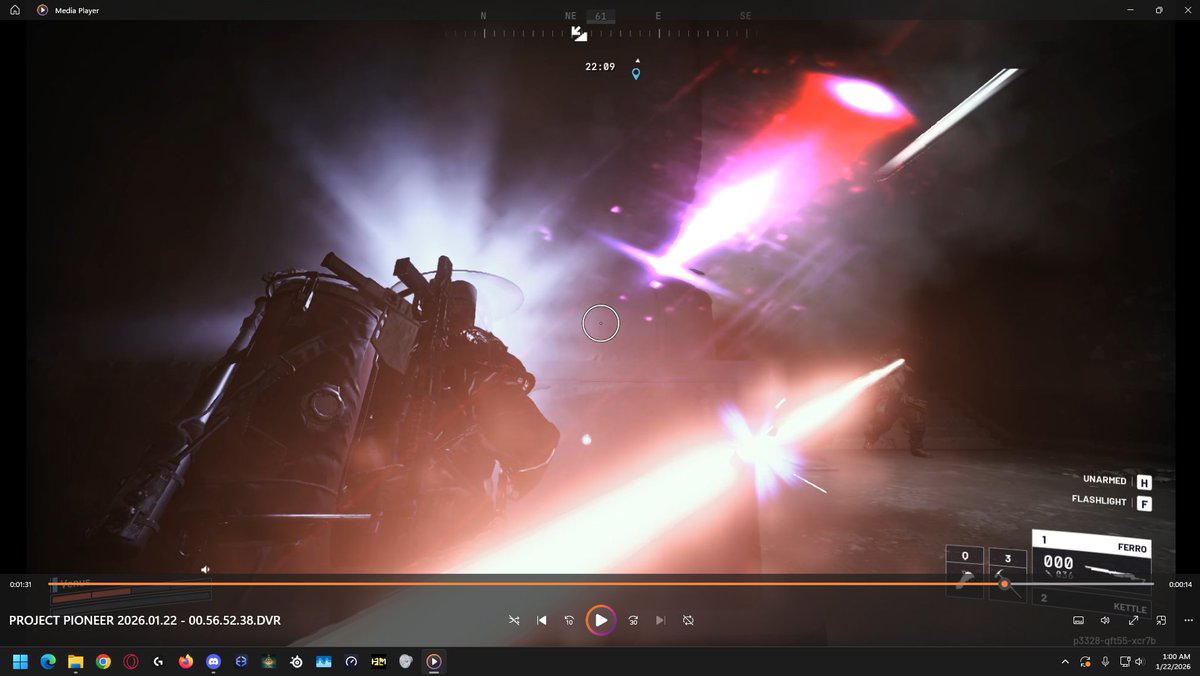Viewport: 1200px width, 676px height.
Task: Open the speedometer gauge taskbar app
Action: point(351,661)
